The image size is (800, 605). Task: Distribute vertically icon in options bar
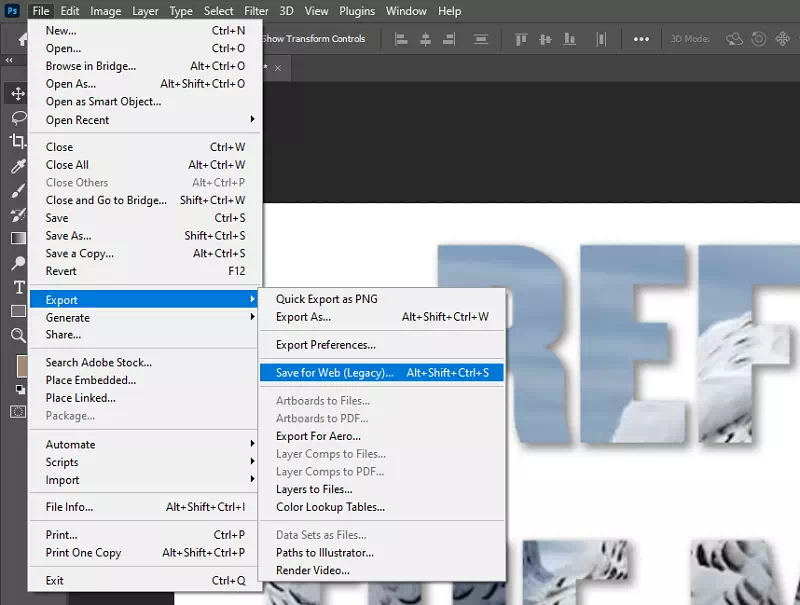481,39
